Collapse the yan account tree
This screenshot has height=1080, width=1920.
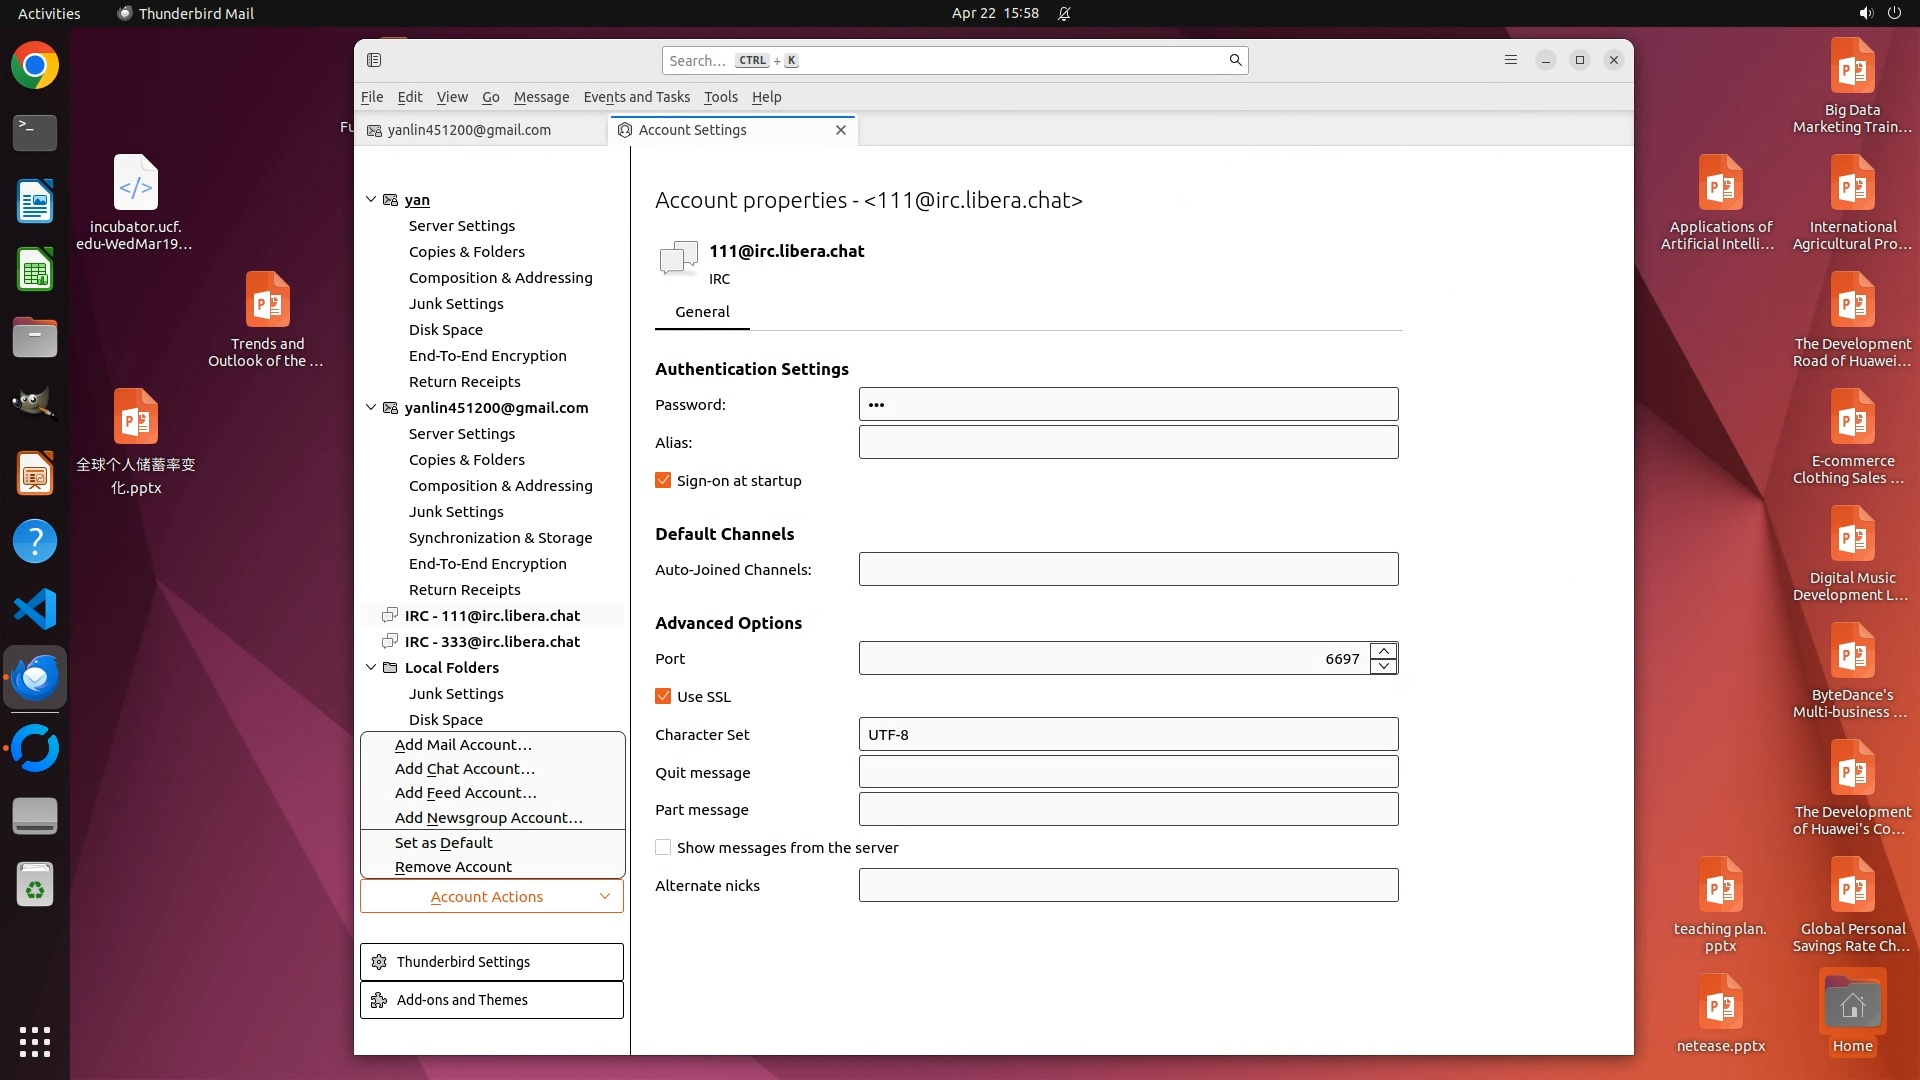(x=371, y=200)
